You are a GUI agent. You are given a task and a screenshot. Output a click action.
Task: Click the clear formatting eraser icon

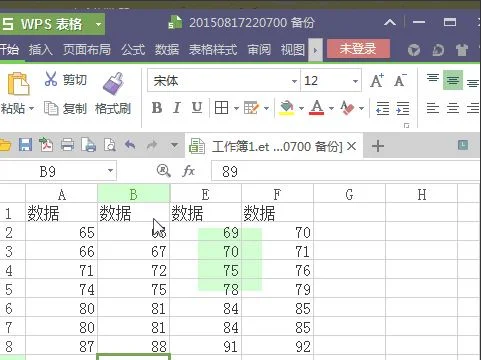coord(347,108)
